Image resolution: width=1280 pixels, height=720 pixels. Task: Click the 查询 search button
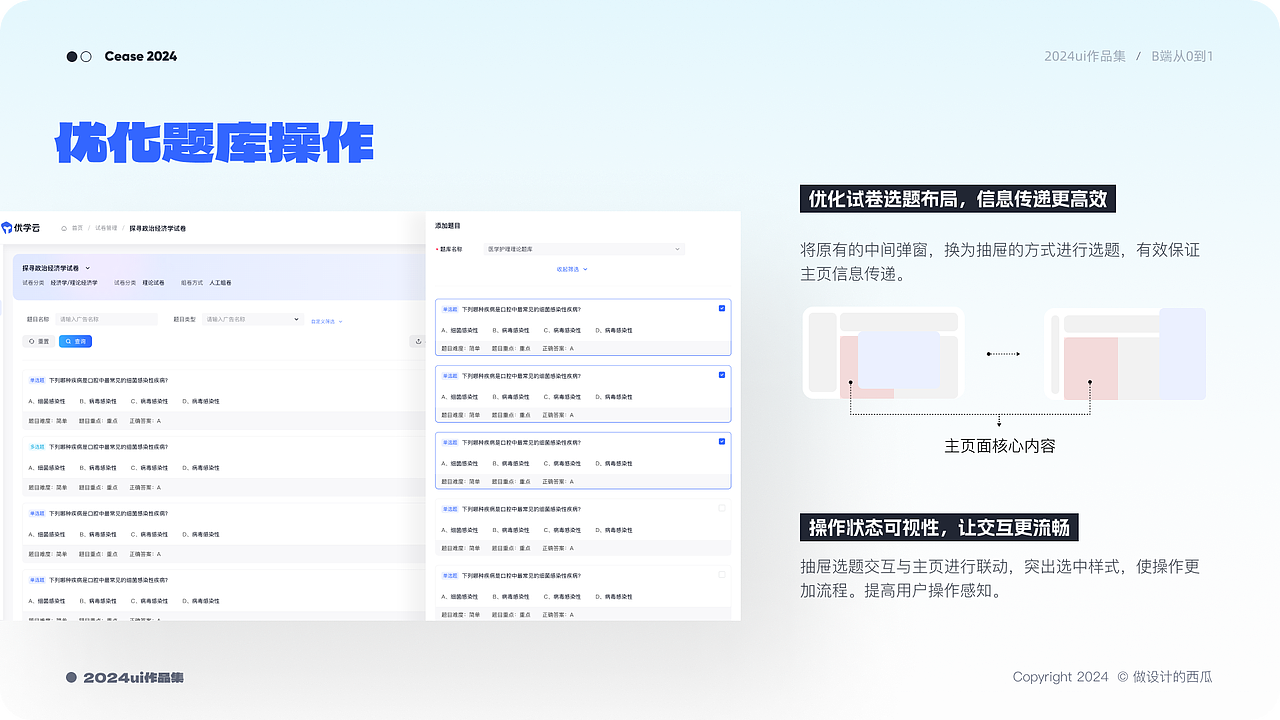(76, 341)
